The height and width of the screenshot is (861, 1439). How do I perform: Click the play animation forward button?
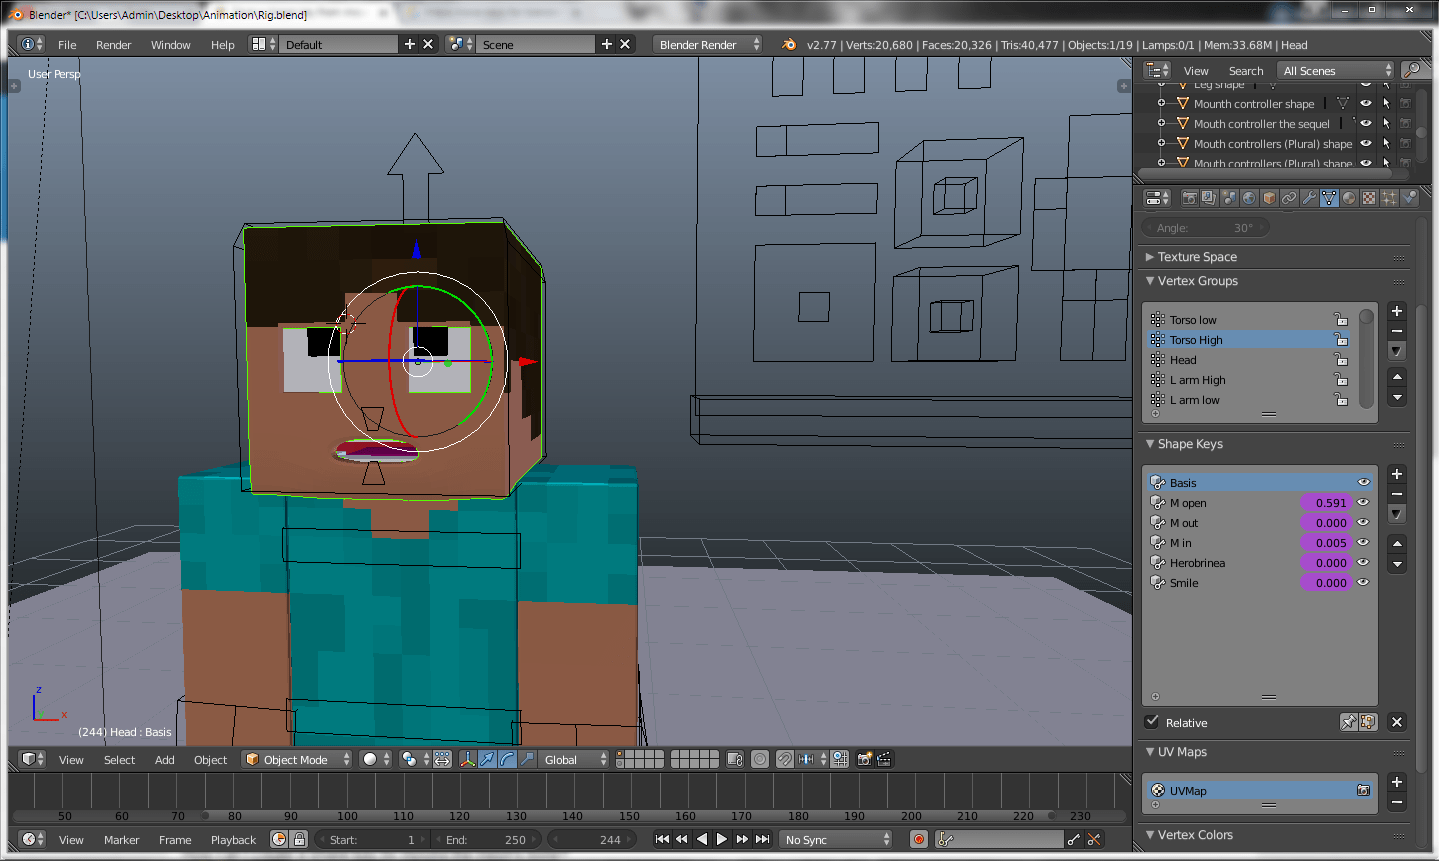pos(721,839)
